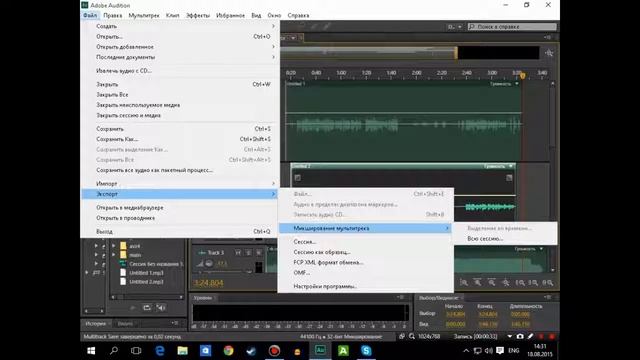Image resolution: width=640 pixels, height=360 pixels.
Task: Arm Track 3 for recording with R
Action: pos(259,253)
